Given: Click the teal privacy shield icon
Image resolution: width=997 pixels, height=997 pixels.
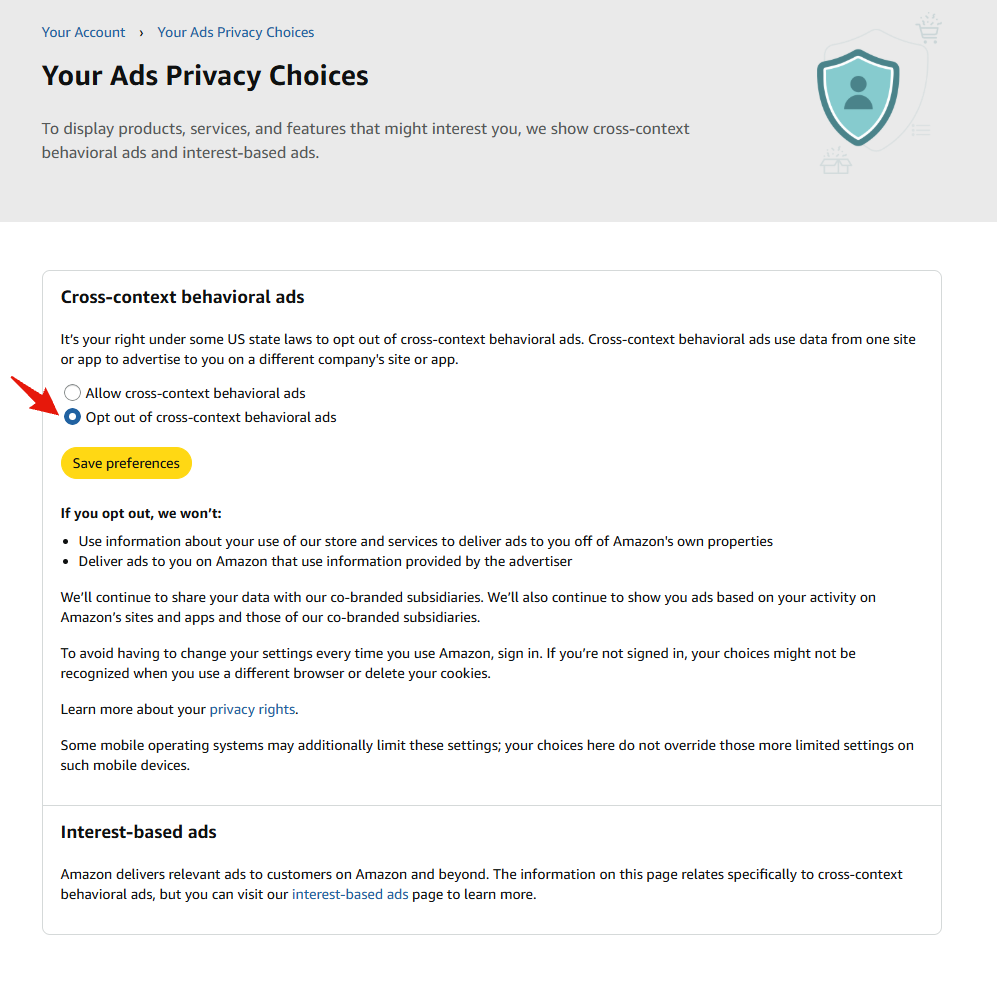Looking at the screenshot, I should coord(858,97).
